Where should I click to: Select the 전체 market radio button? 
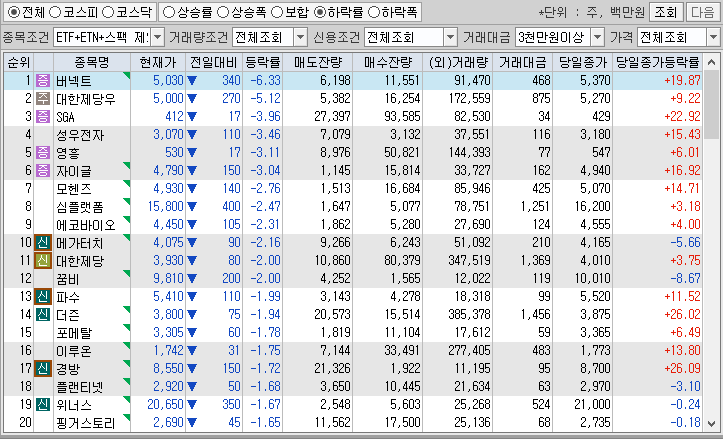pos(14,12)
